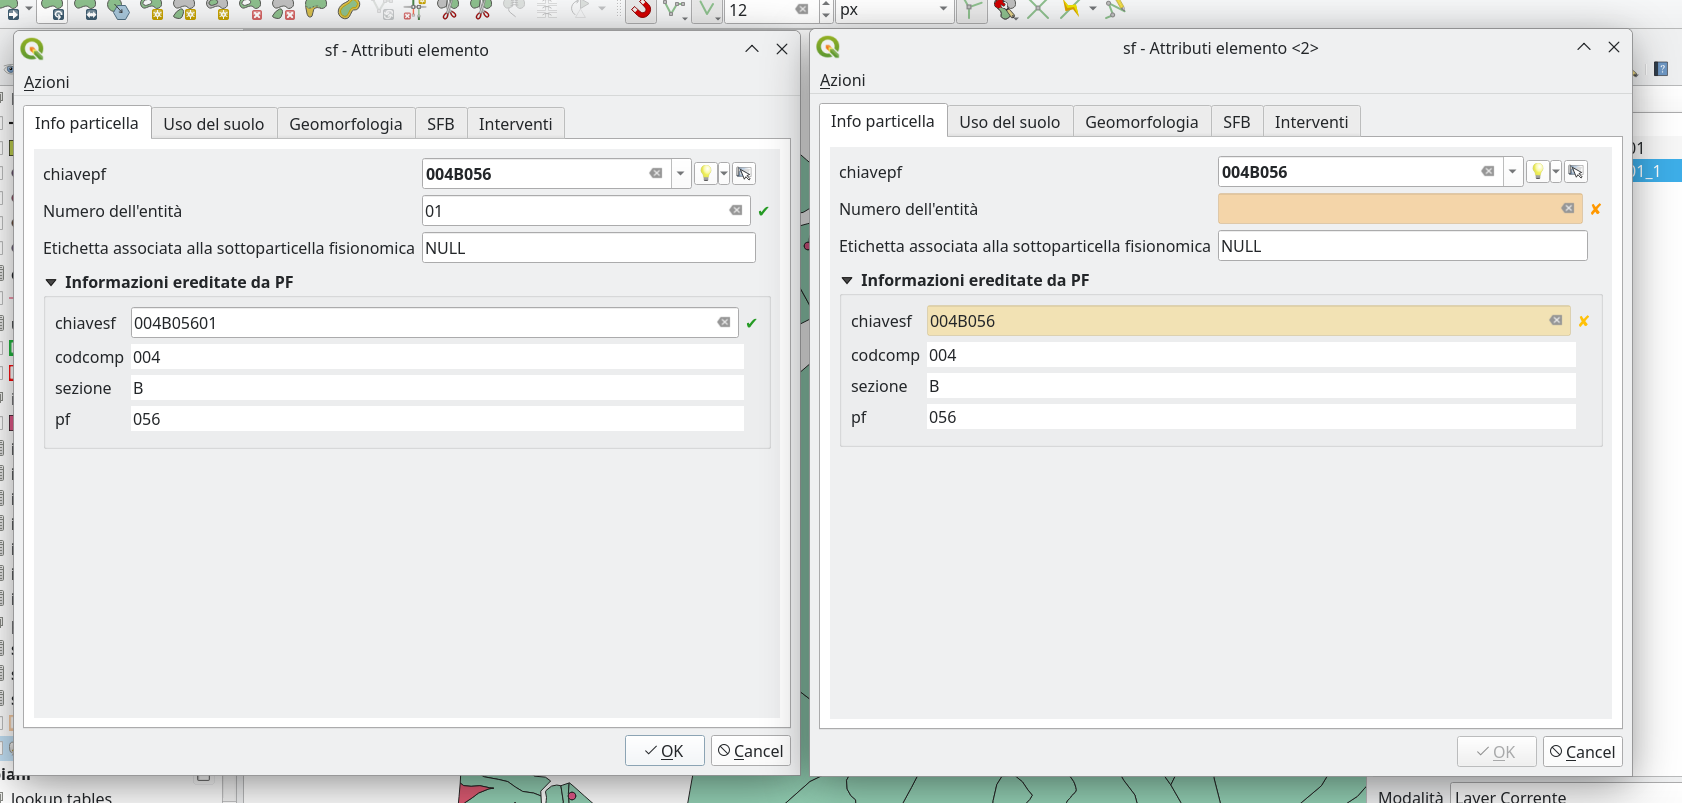Select feature on map icon in <2> dialog
Viewport: 1682px width, 803px height.
pos(1576,172)
